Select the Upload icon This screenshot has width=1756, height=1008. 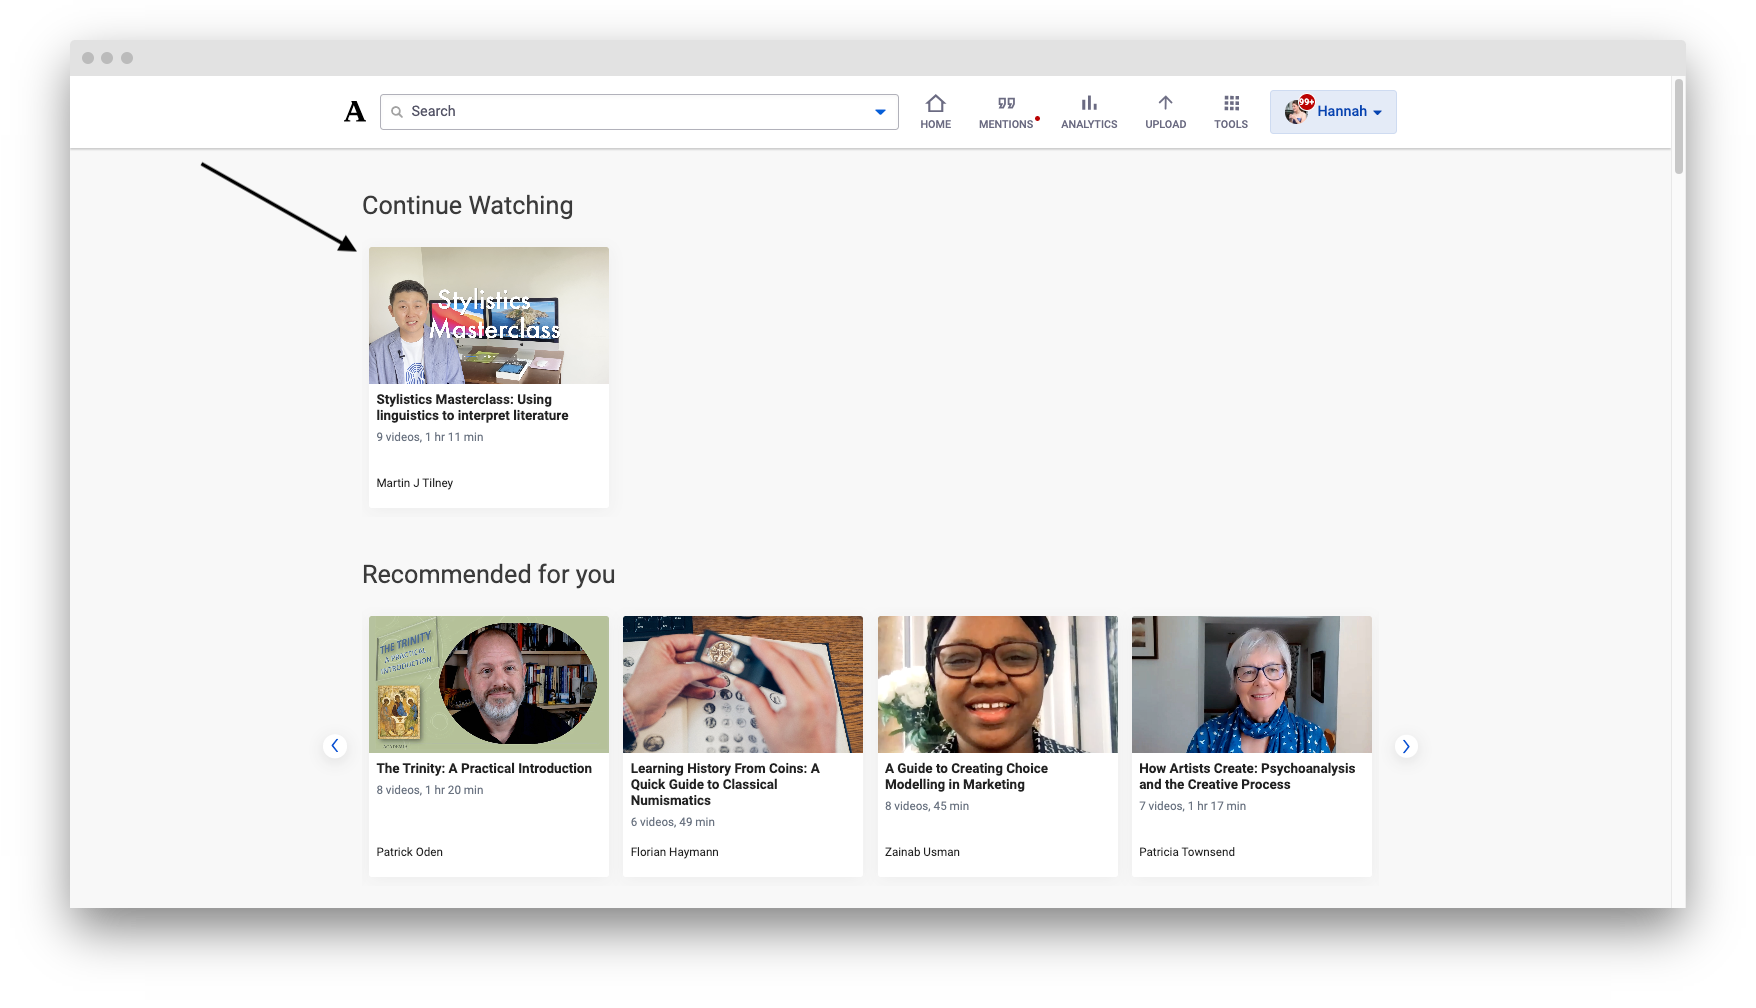coord(1165,104)
